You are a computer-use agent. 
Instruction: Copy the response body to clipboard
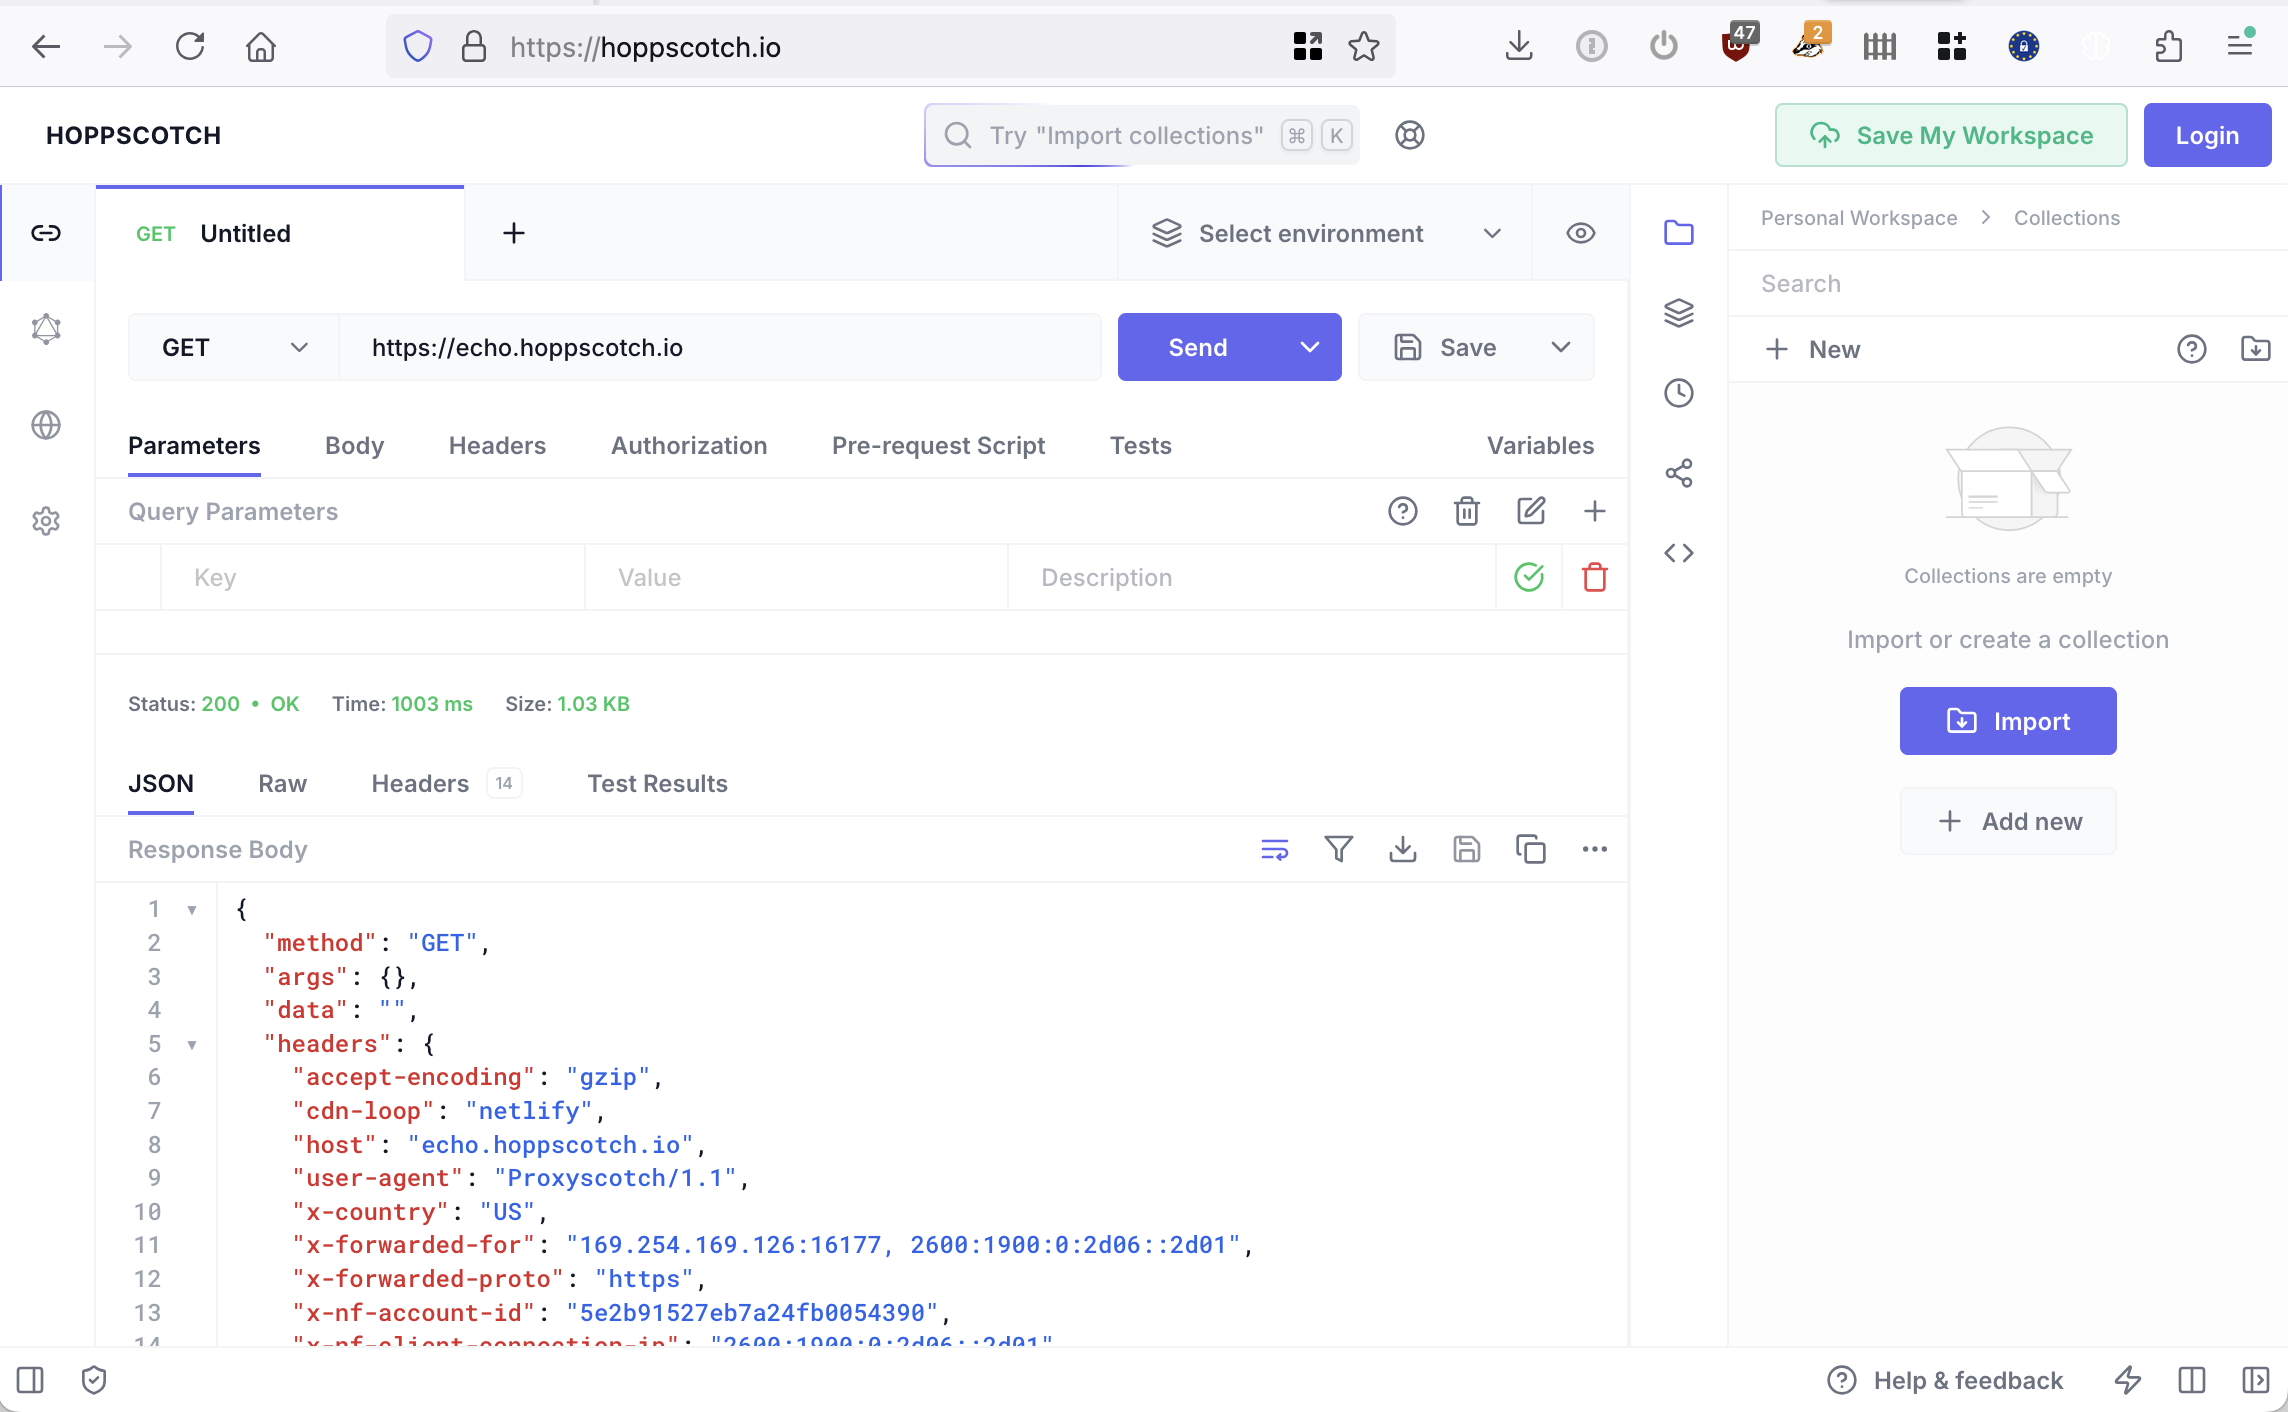[1530, 849]
